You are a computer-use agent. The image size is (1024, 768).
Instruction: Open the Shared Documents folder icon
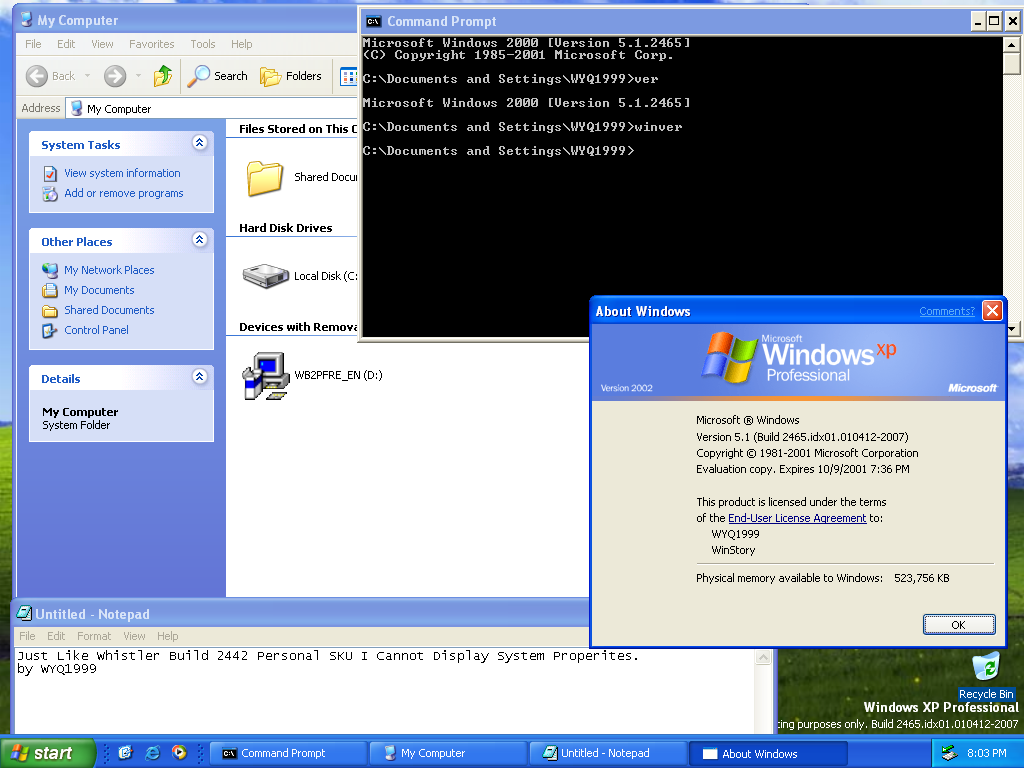pos(265,177)
